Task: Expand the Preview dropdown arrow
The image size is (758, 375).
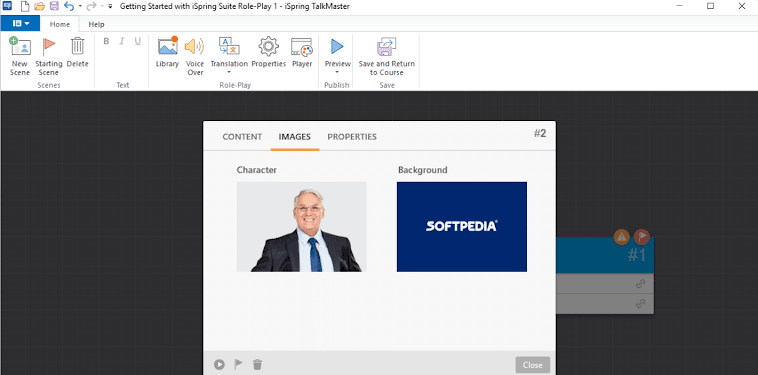Action: [x=337, y=72]
